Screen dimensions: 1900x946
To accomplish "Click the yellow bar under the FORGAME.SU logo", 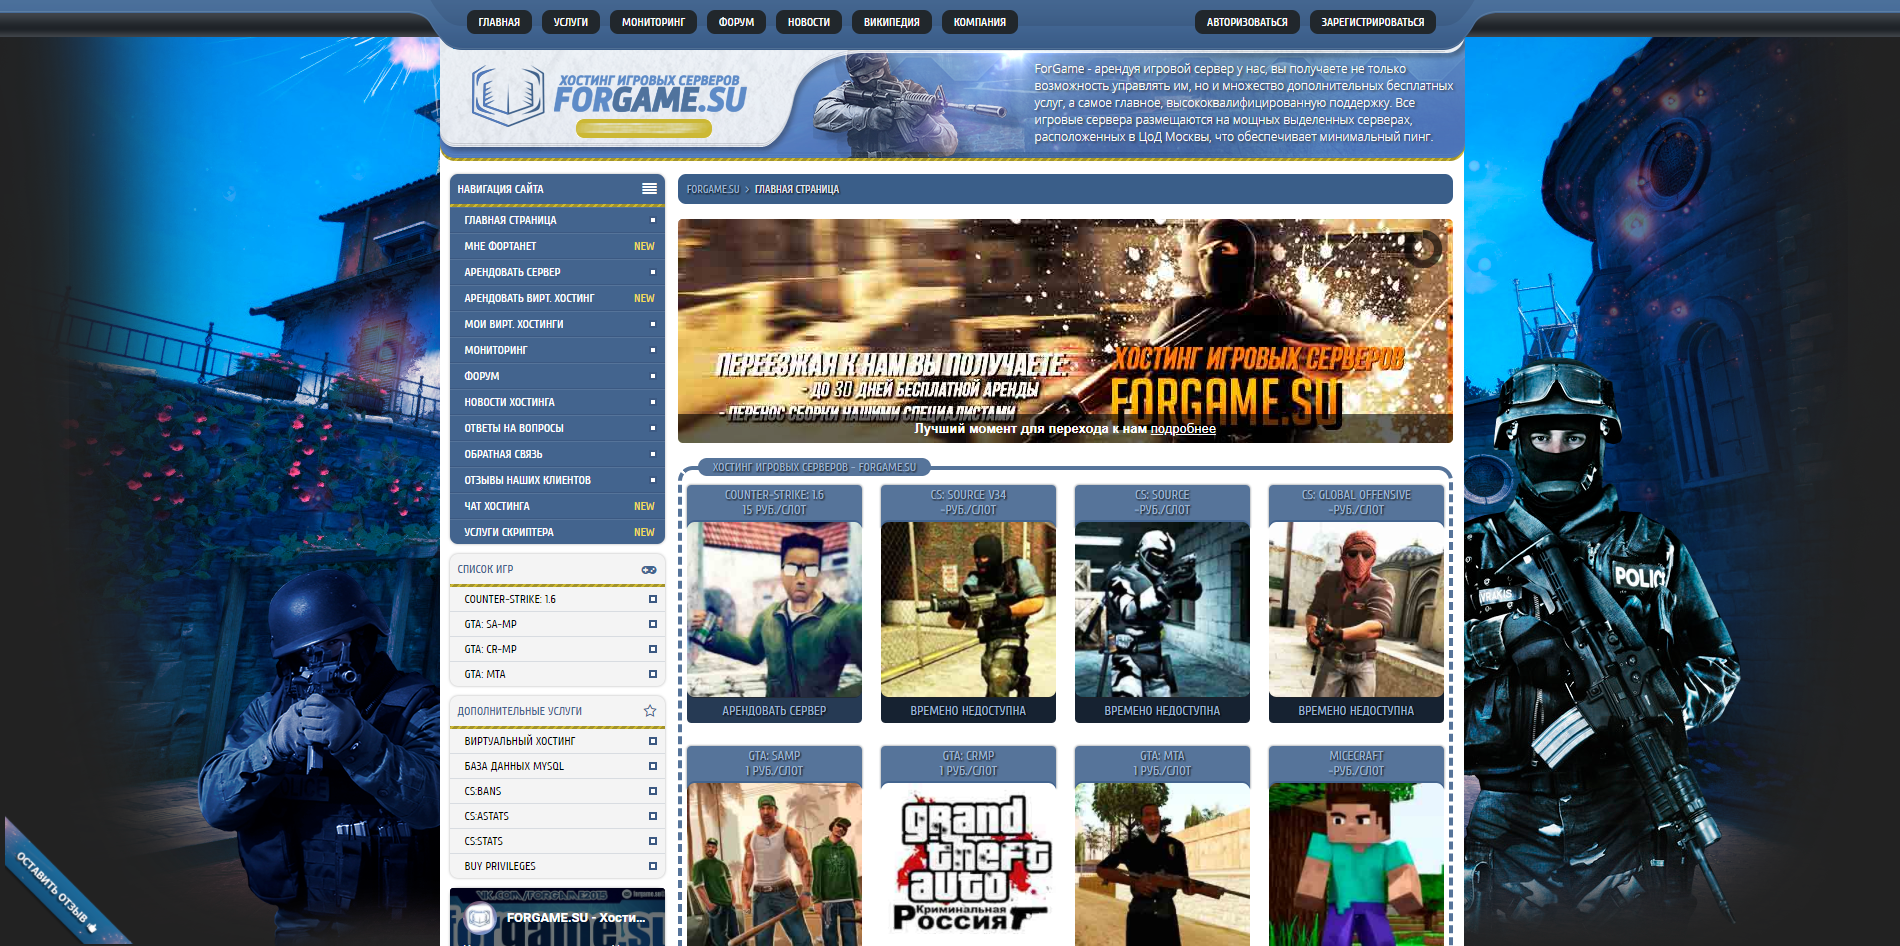I will [x=643, y=128].
